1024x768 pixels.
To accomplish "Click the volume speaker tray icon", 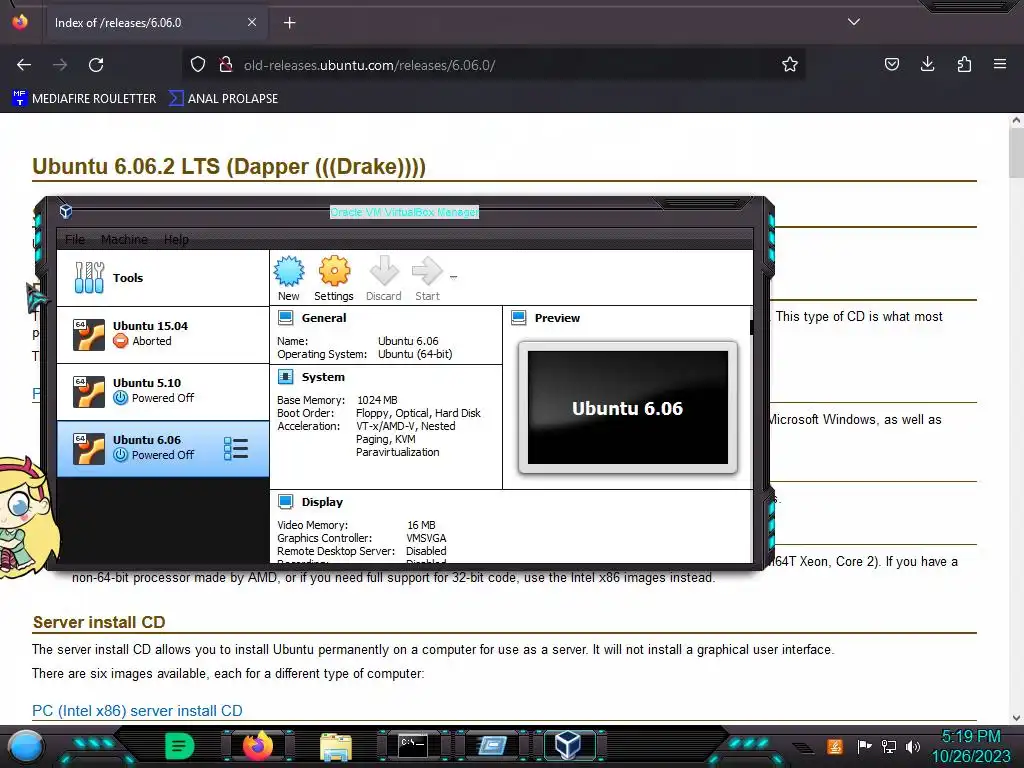I will 913,746.
